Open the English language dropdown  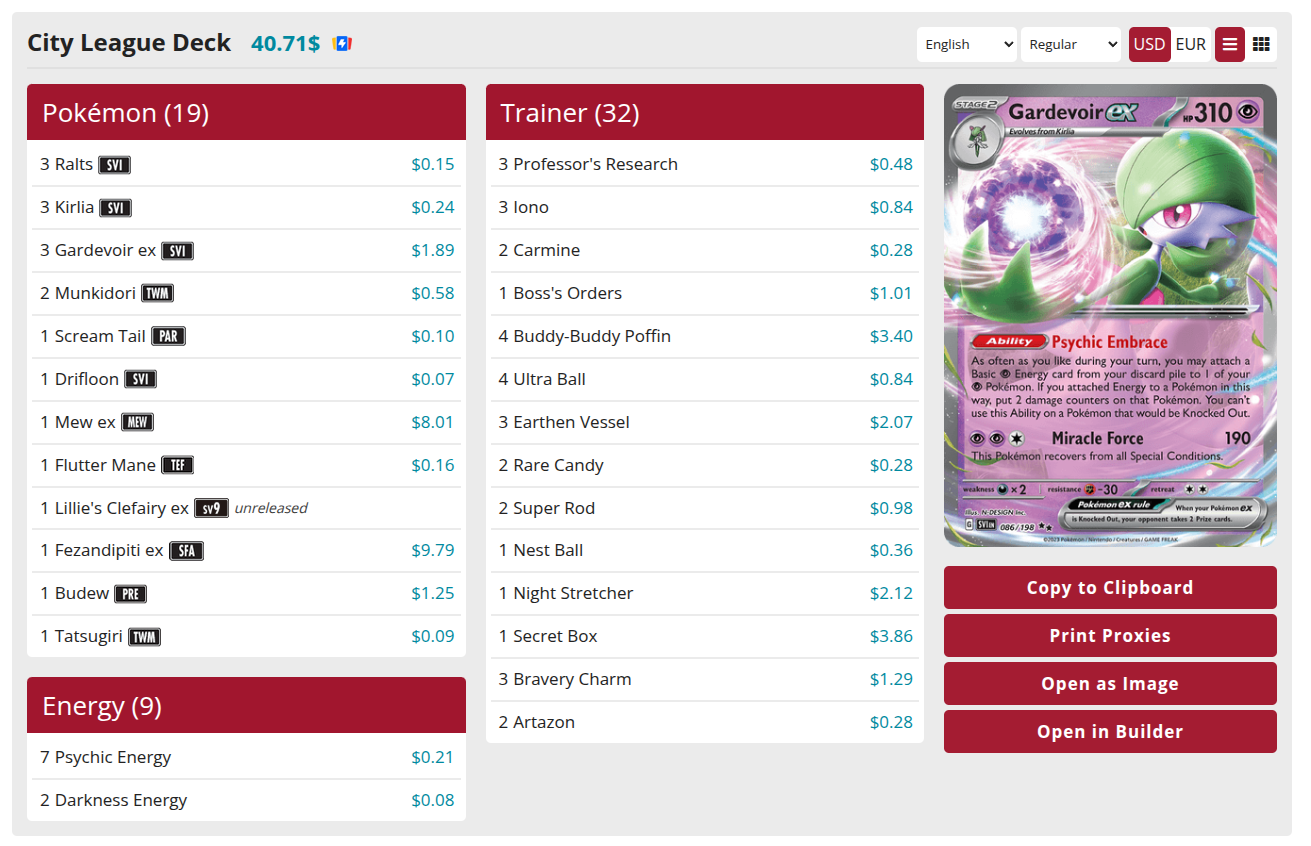pos(966,44)
